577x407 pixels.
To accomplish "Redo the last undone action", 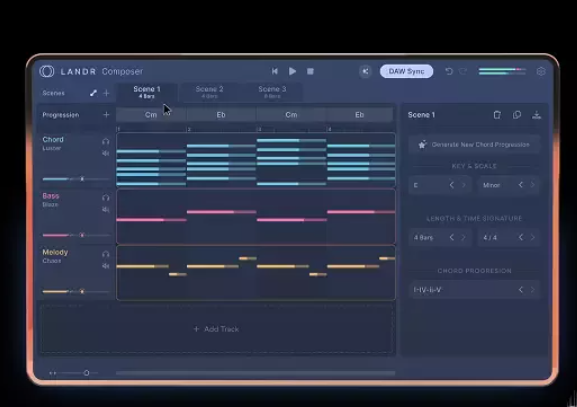I will pyautogui.click(x=463, y=71).
